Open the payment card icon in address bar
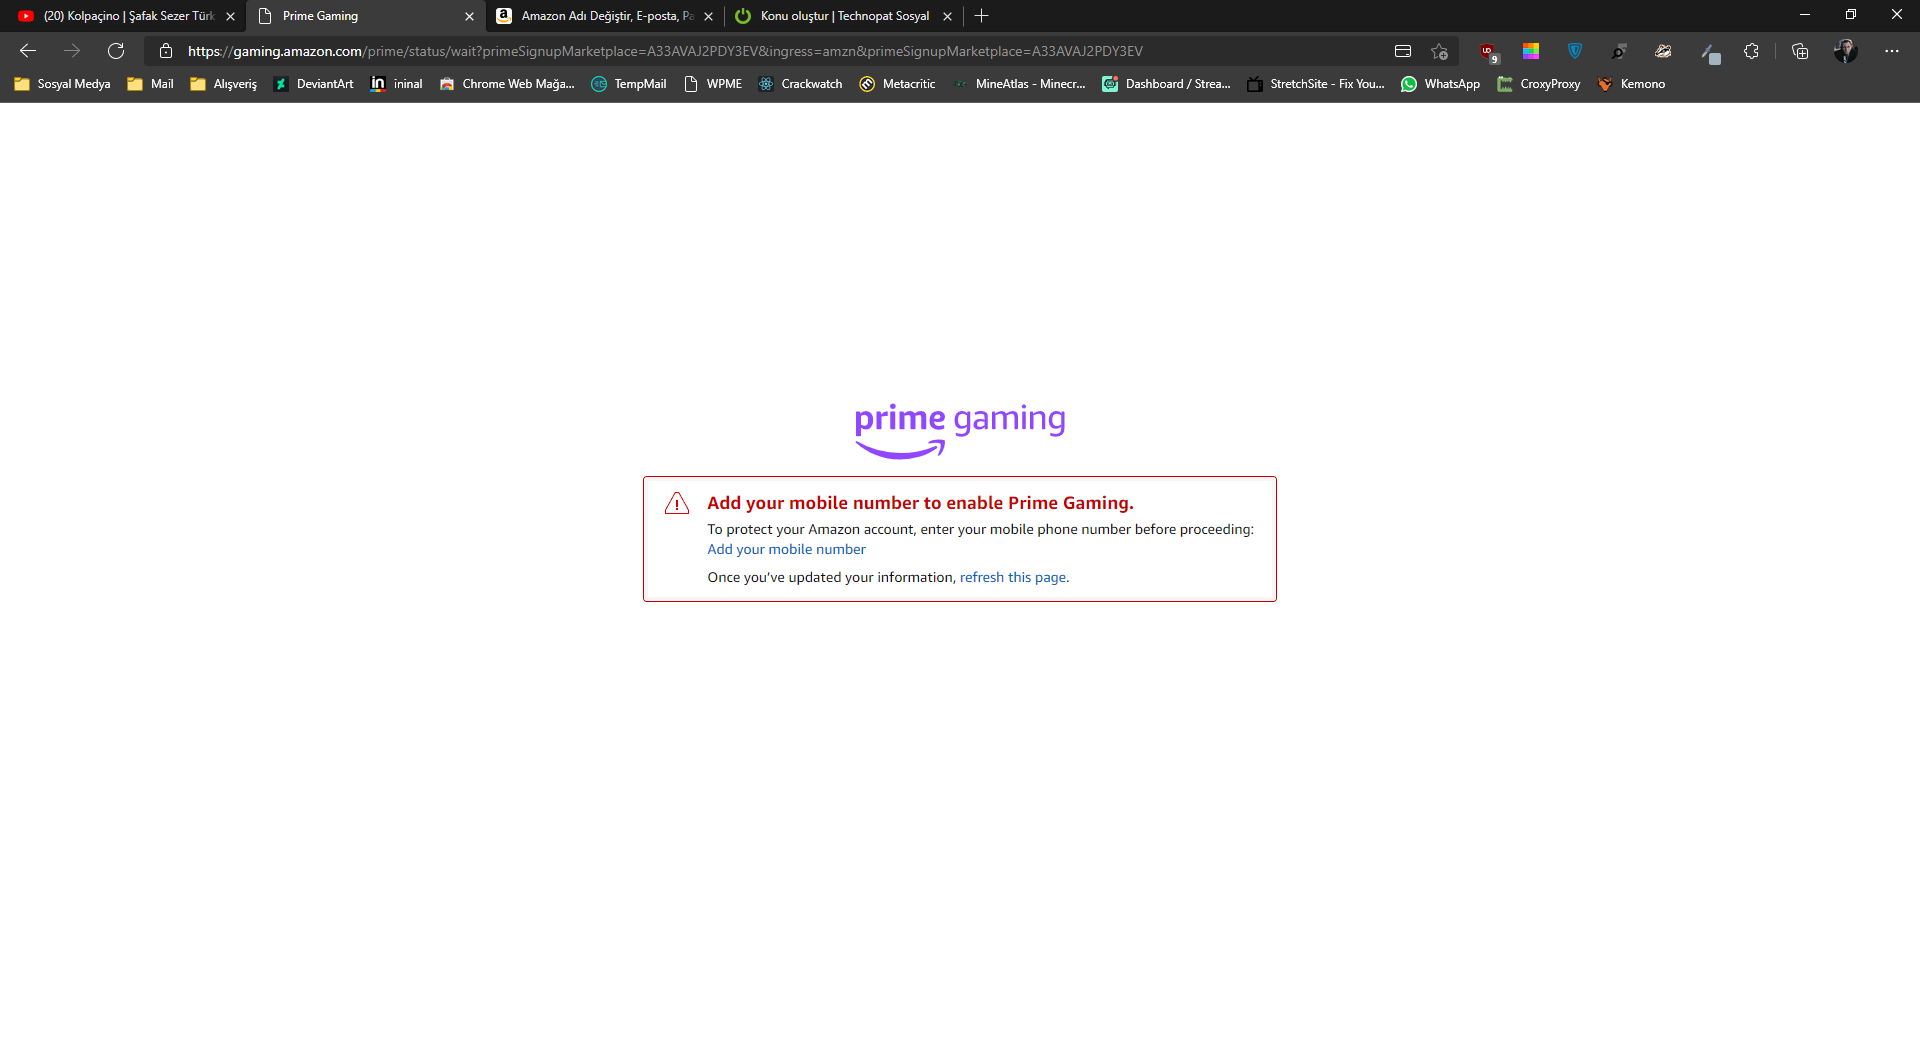The height and width of the screenshot is (1040, 1920). click(1403, 51)
